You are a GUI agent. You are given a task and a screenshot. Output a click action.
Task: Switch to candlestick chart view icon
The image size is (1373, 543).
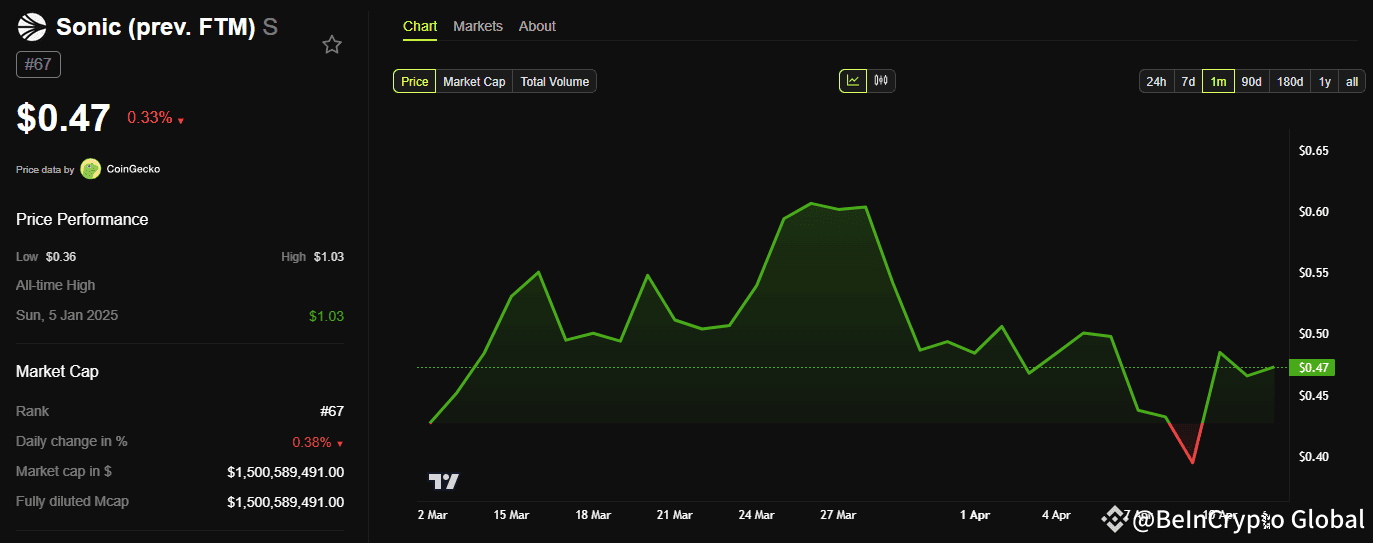tap(881, 81)
